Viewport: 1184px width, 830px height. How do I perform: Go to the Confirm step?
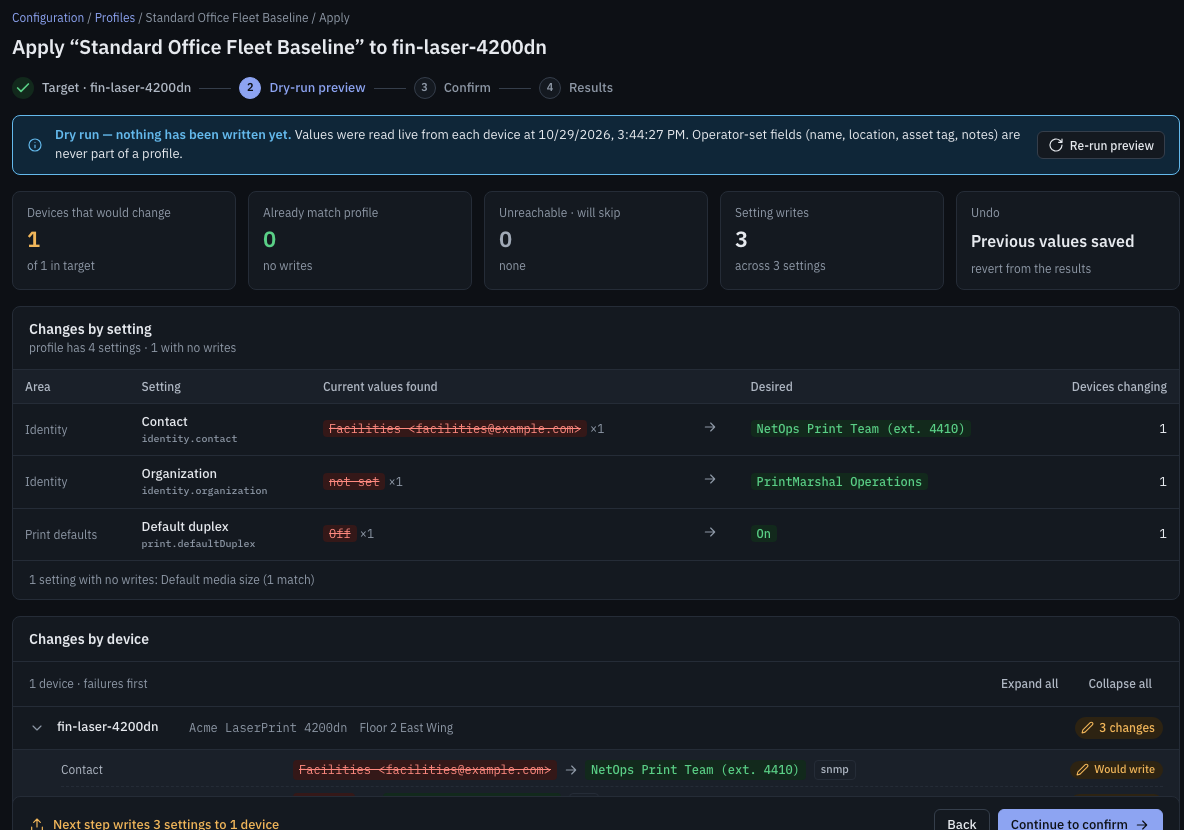[x=452, y=88]
